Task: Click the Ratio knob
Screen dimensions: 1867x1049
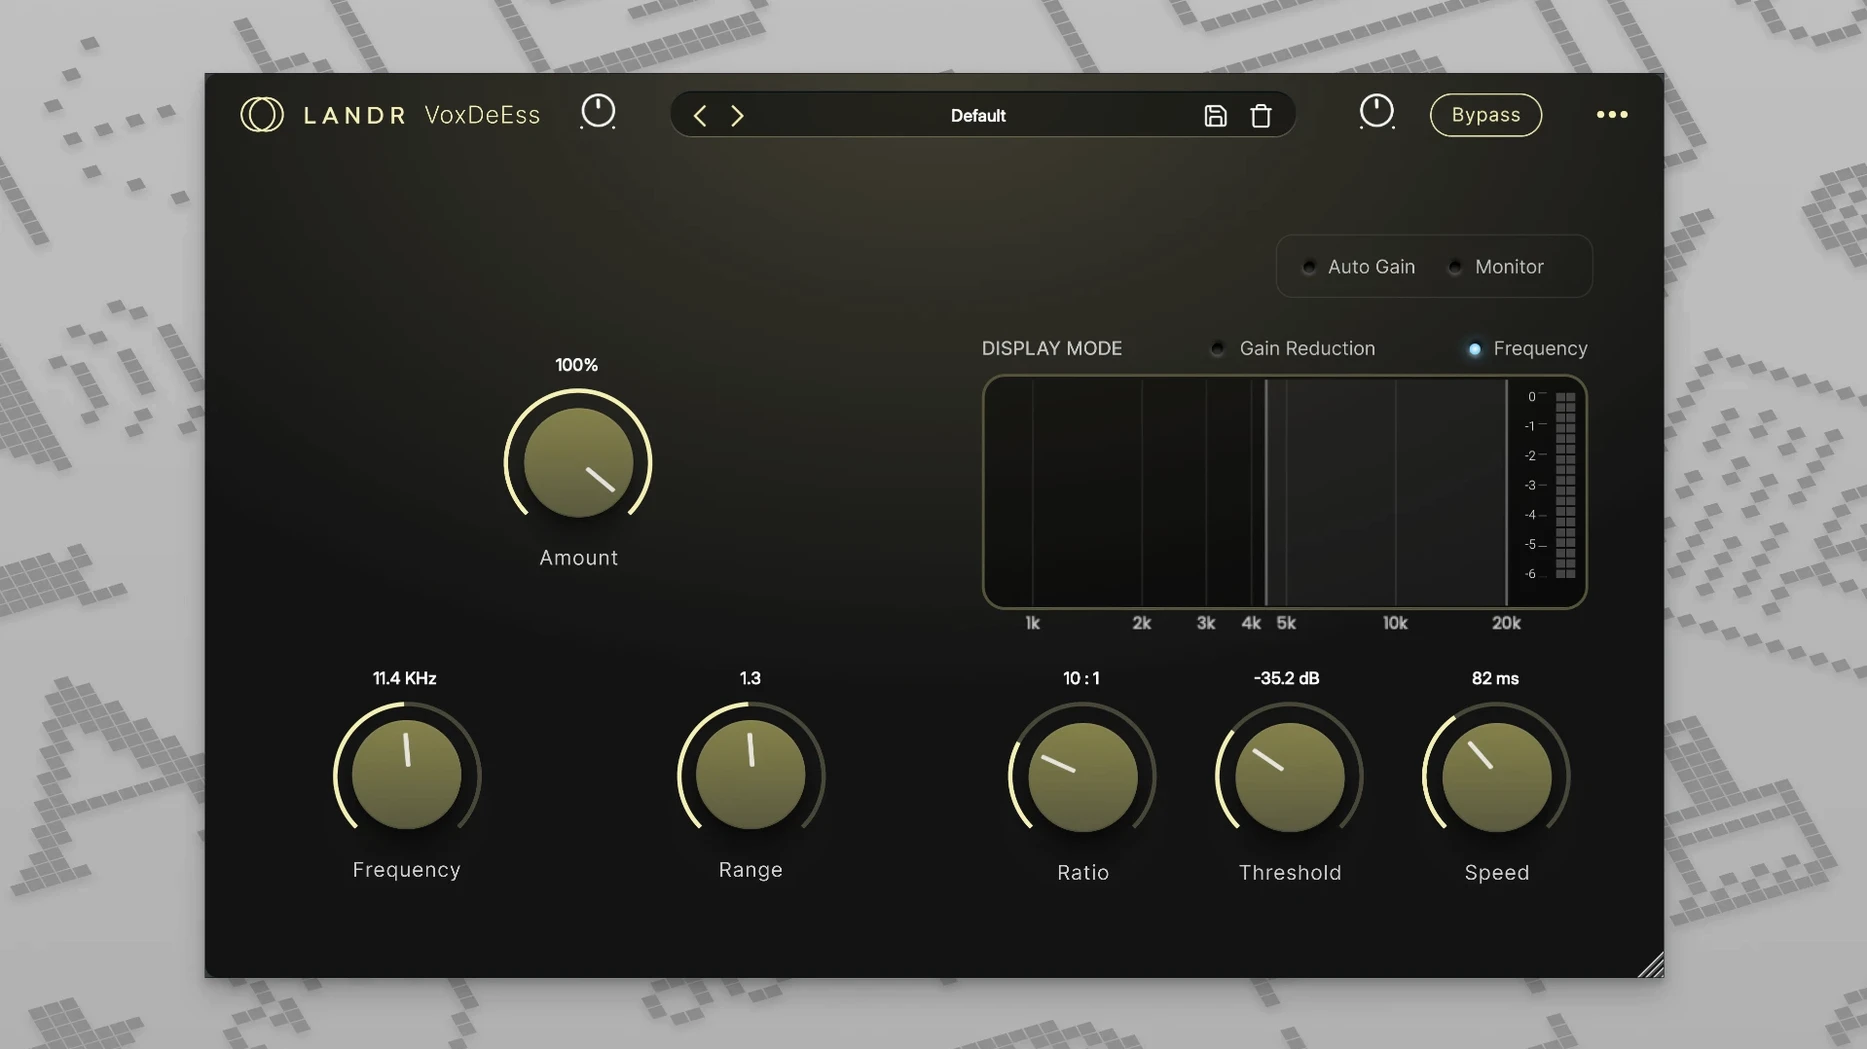Action: (1083, 777)
